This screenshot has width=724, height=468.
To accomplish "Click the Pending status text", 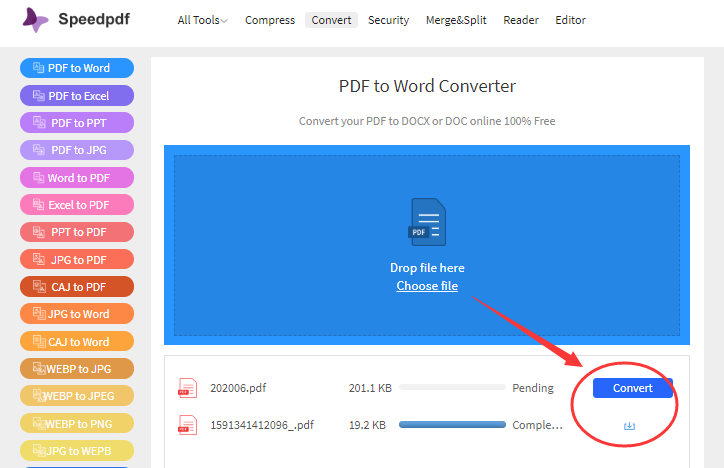I will 533,388.
